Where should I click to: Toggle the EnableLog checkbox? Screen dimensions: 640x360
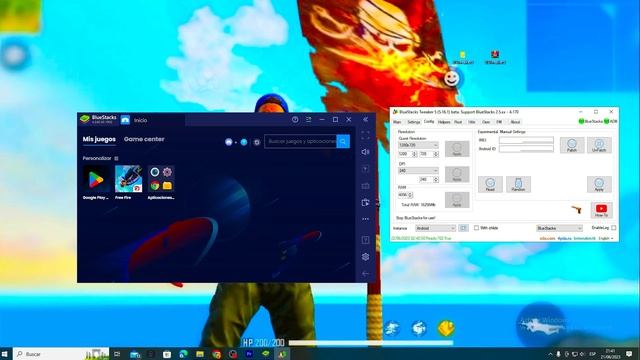point(613,228)
